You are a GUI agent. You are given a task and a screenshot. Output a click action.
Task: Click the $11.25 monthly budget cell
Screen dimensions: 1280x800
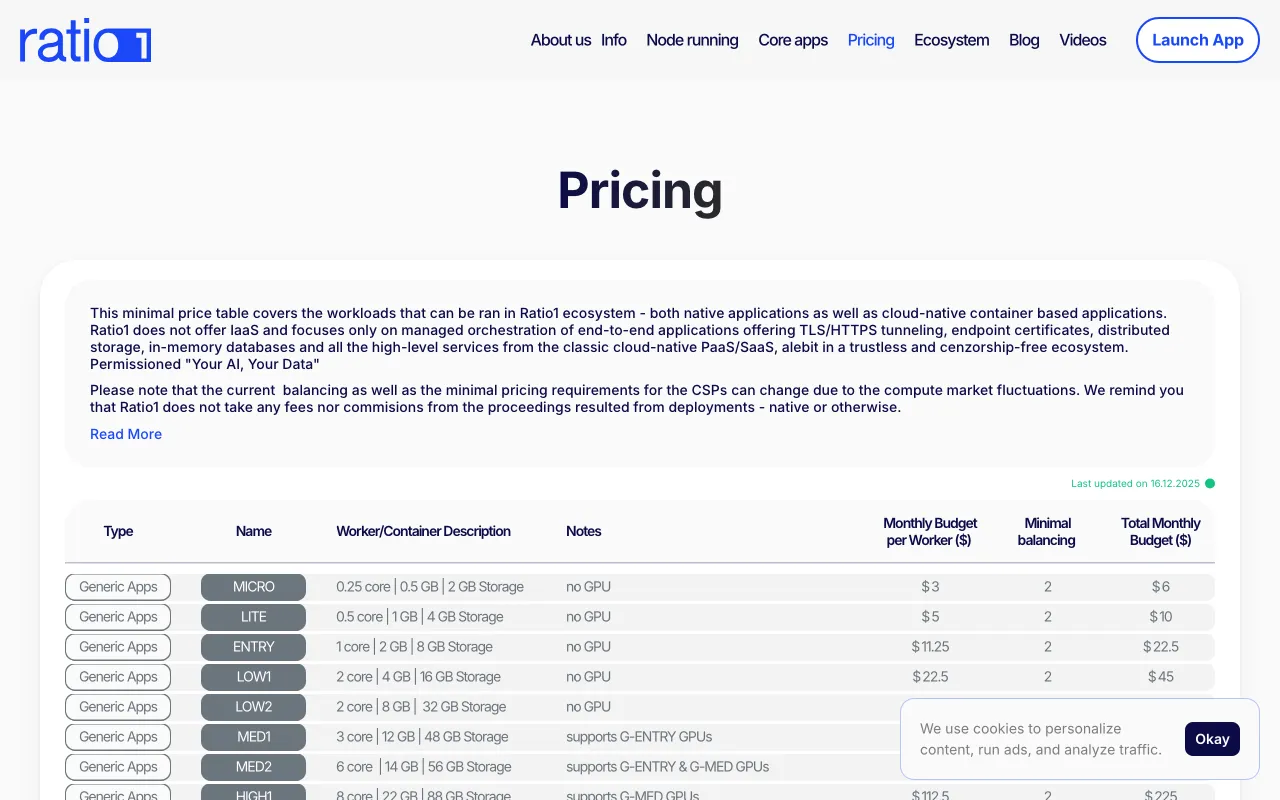coord(930,647)
